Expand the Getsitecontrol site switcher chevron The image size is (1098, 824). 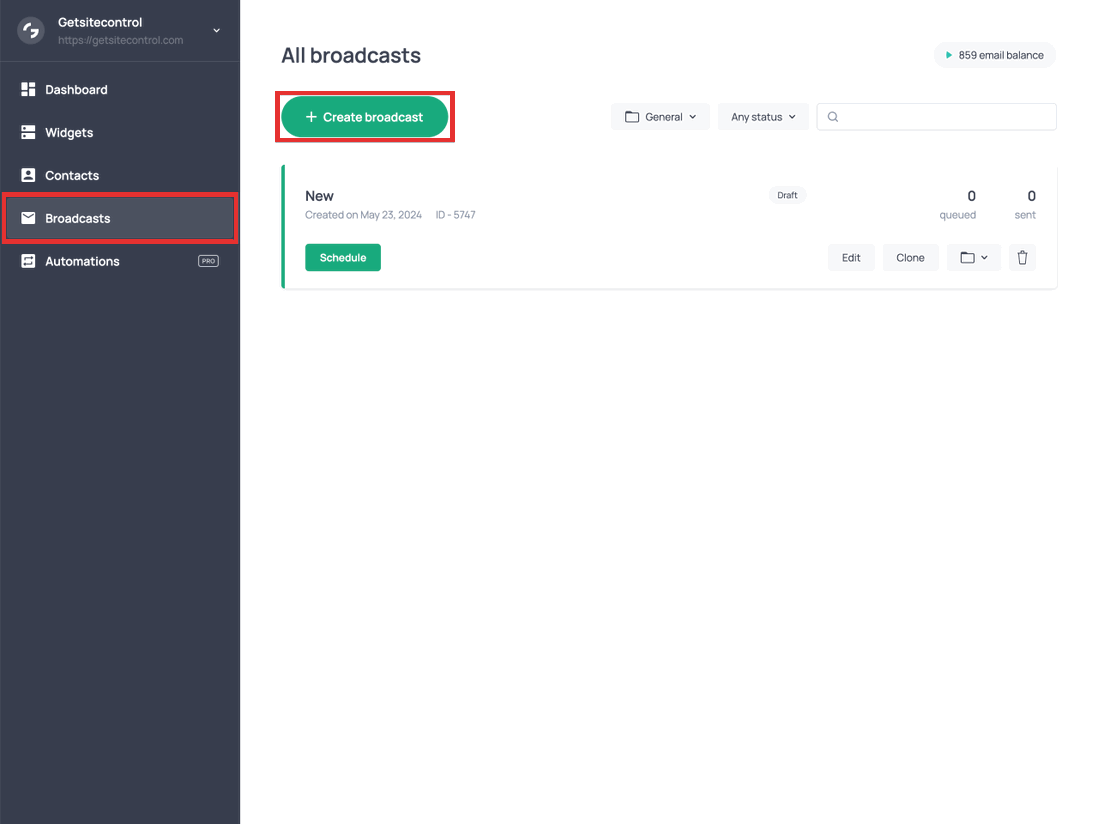tap(217, 31)
